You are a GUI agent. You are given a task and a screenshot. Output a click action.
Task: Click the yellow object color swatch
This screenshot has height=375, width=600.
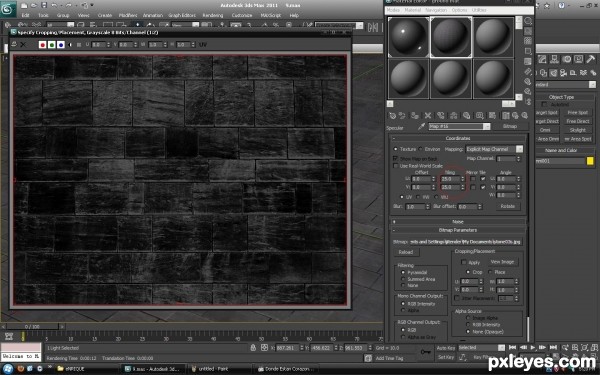[x=590, y=161]
